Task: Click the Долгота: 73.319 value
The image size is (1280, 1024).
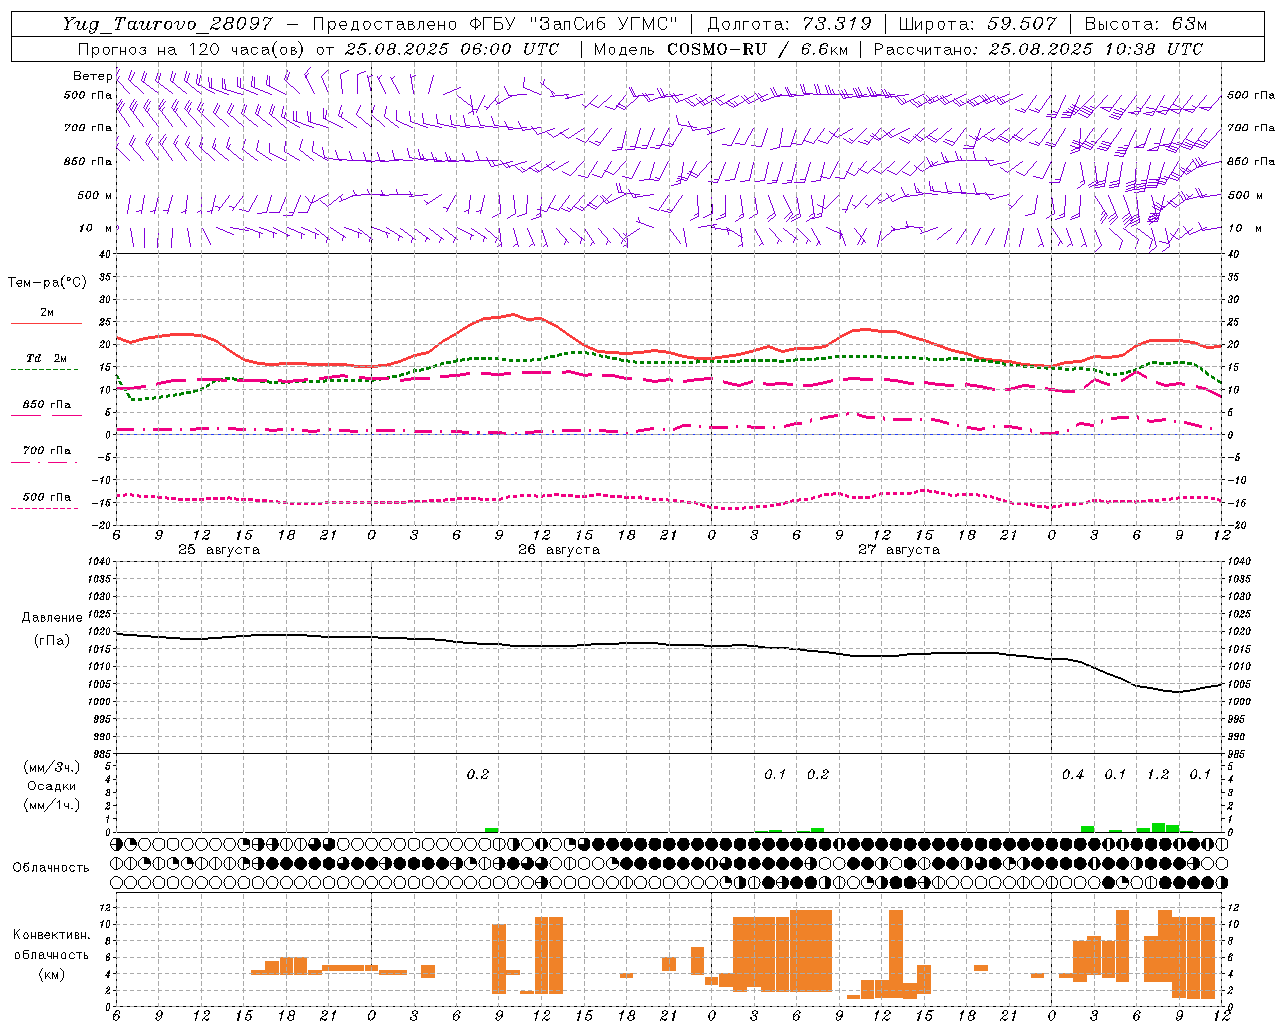Action: 789,24
